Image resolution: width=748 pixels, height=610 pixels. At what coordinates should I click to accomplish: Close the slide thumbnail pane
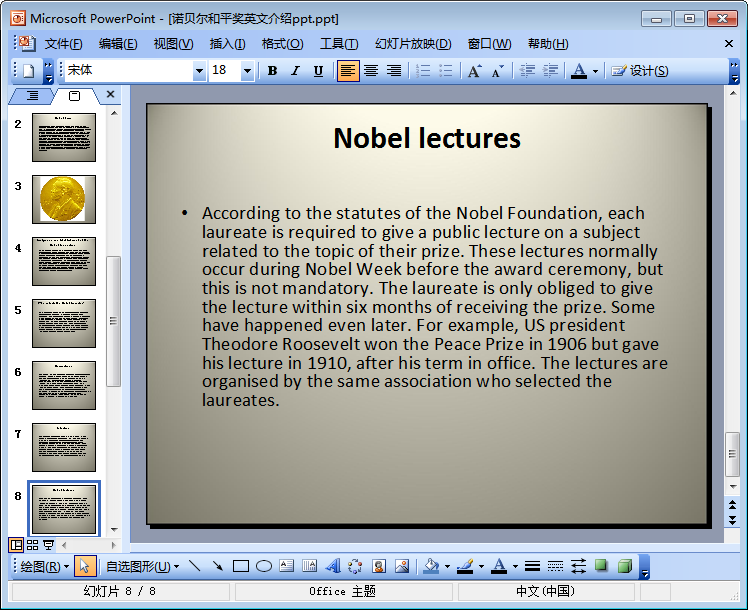click(111, 94)
